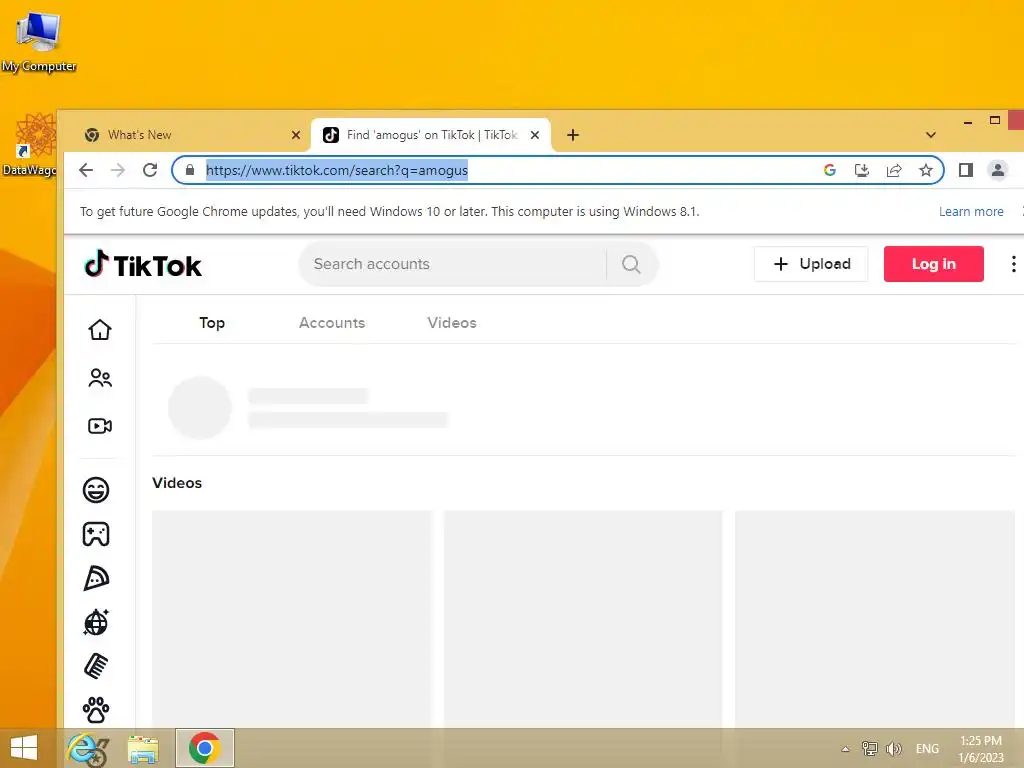1024x768 pixels.
Task: Open TikTok For You home icon
Action: point(100,329)
